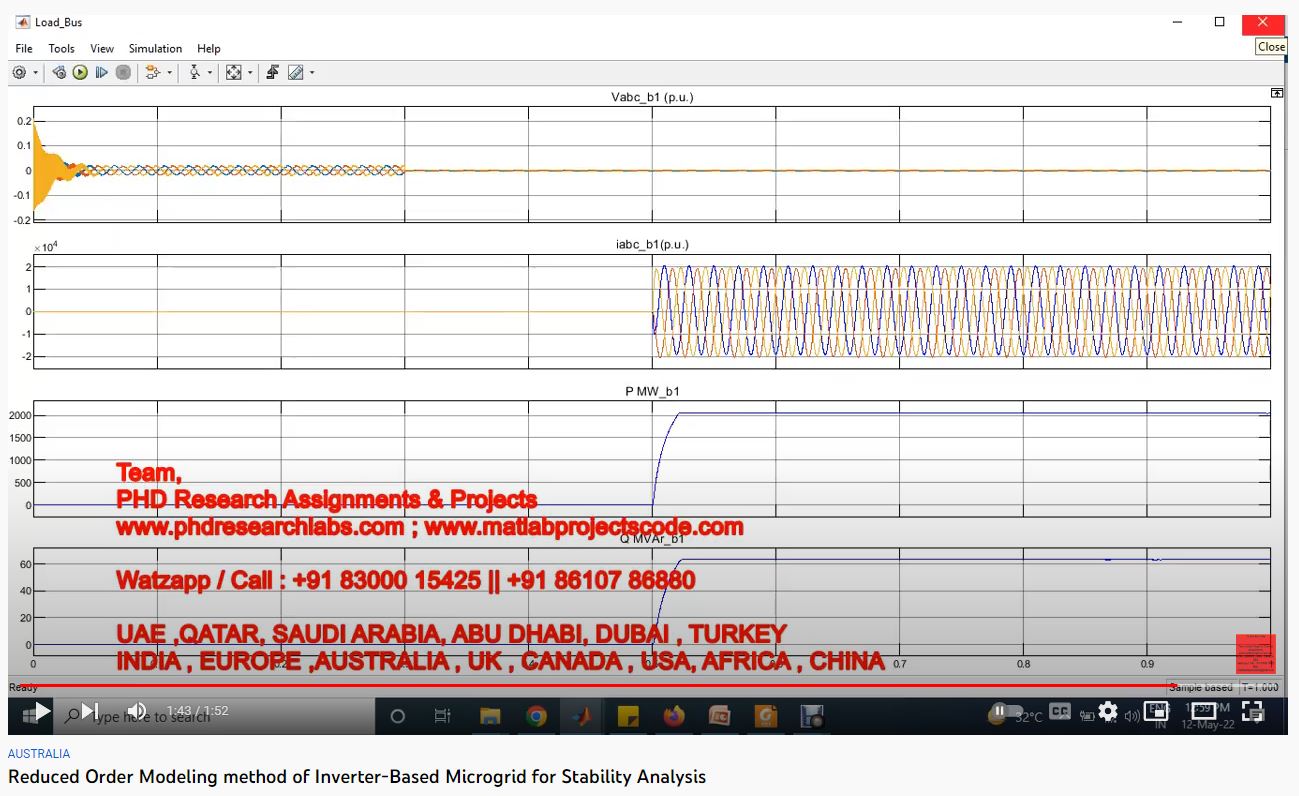Open Firefox from the recorded taskbar

[x=673, y=716]
